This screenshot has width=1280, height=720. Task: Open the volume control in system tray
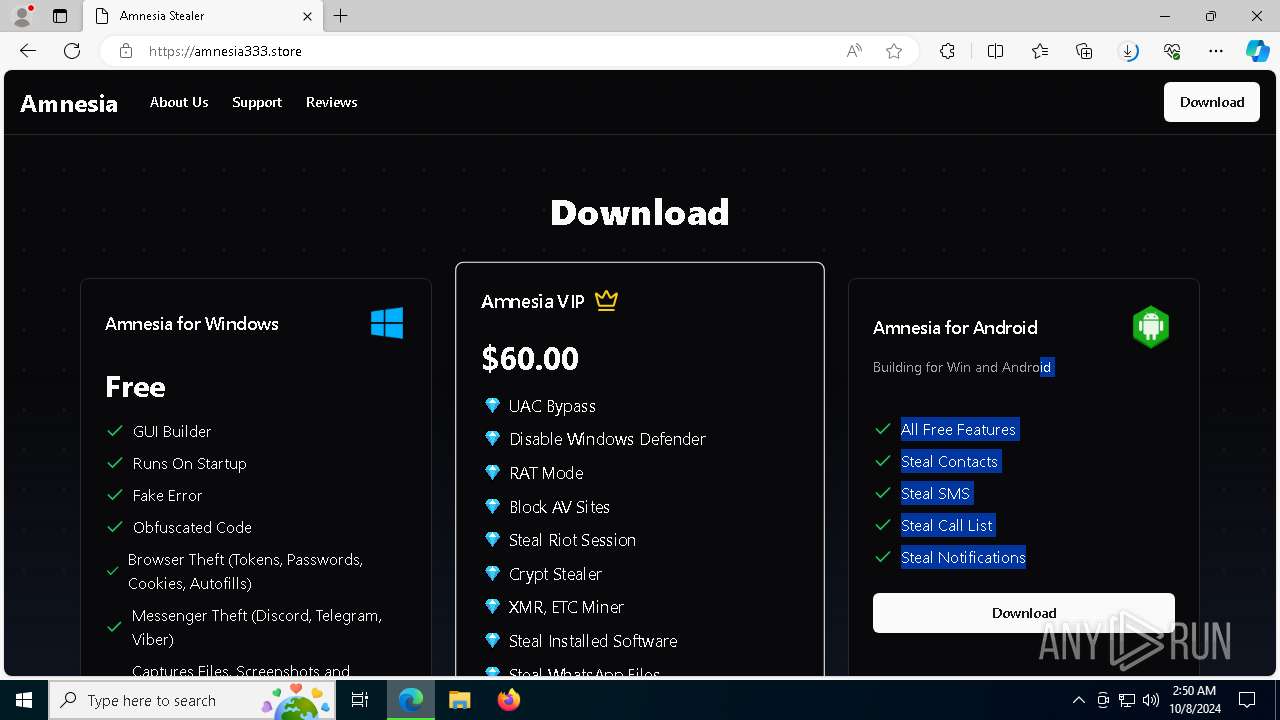tap(1150, 700)
